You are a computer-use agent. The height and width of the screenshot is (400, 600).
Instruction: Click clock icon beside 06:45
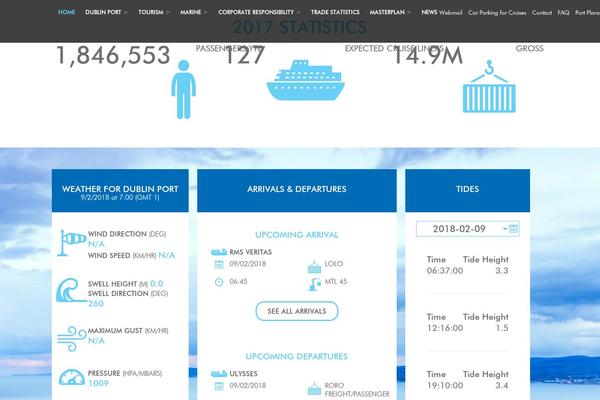coord(219,282)
